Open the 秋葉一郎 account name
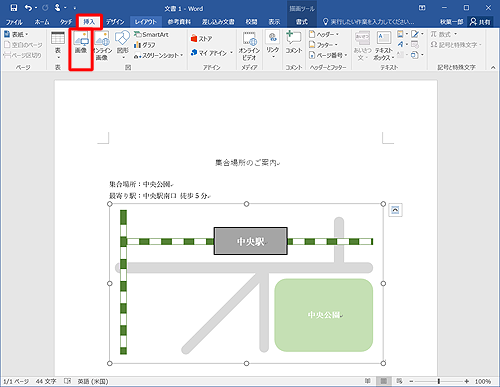The image size is (500, 387). 451,22
